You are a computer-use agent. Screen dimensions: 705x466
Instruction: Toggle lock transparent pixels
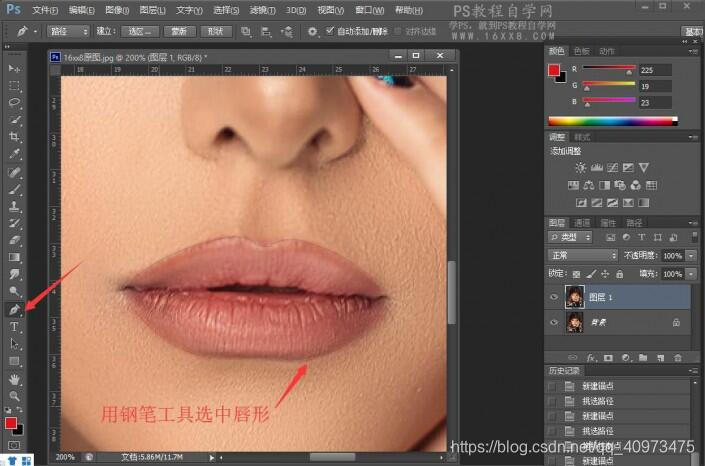(576, 274)
